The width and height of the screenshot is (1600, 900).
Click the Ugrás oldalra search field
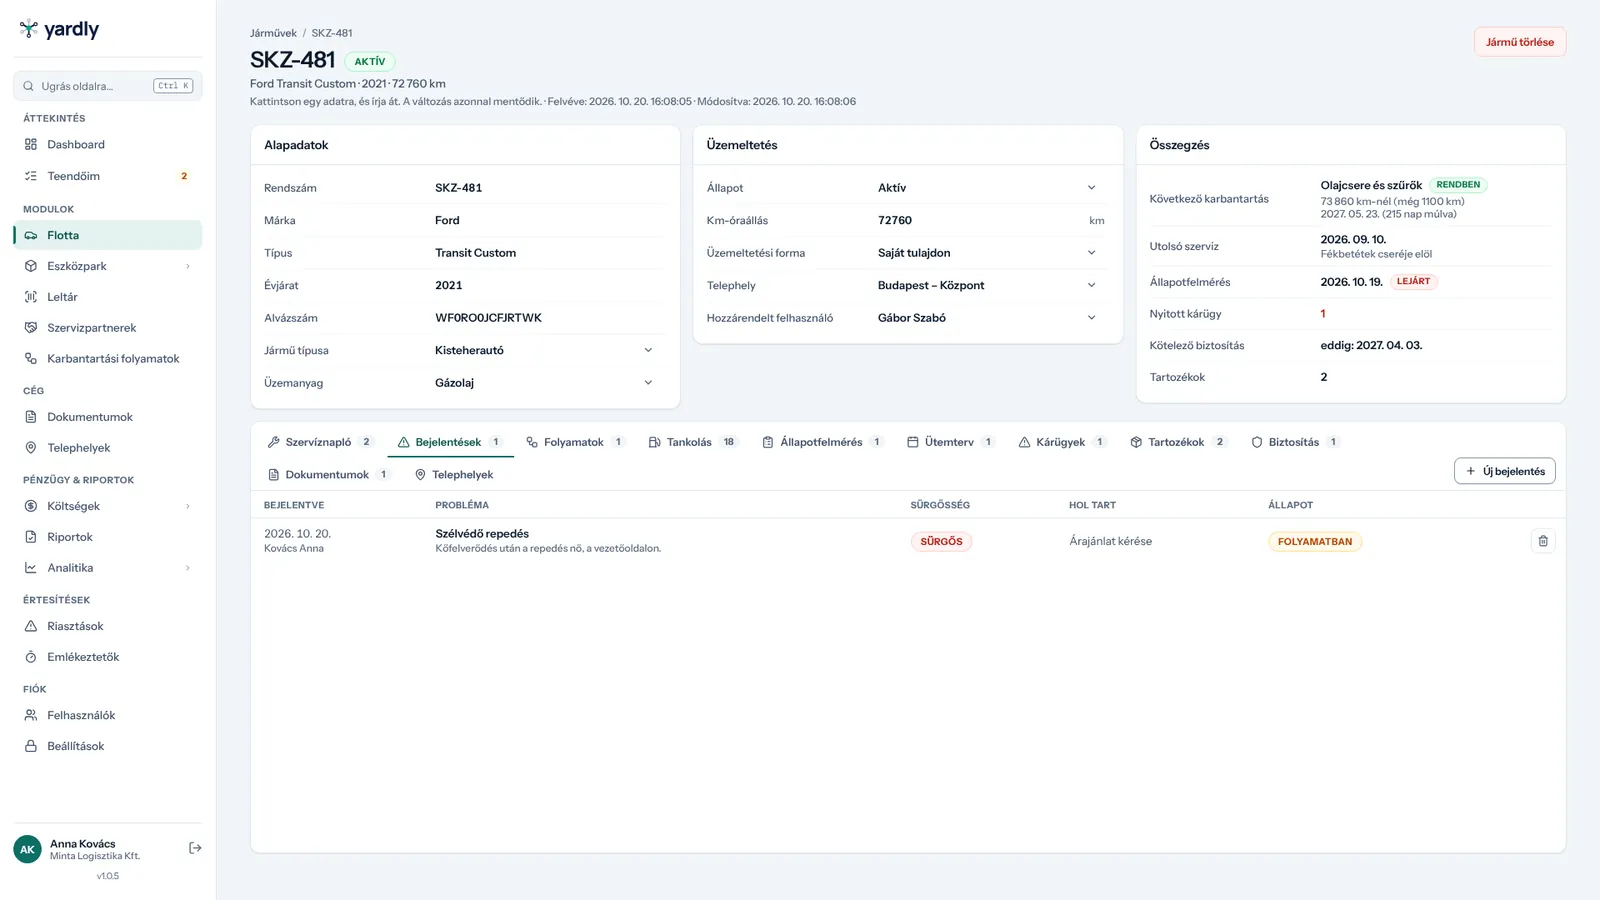click(108, 86)
